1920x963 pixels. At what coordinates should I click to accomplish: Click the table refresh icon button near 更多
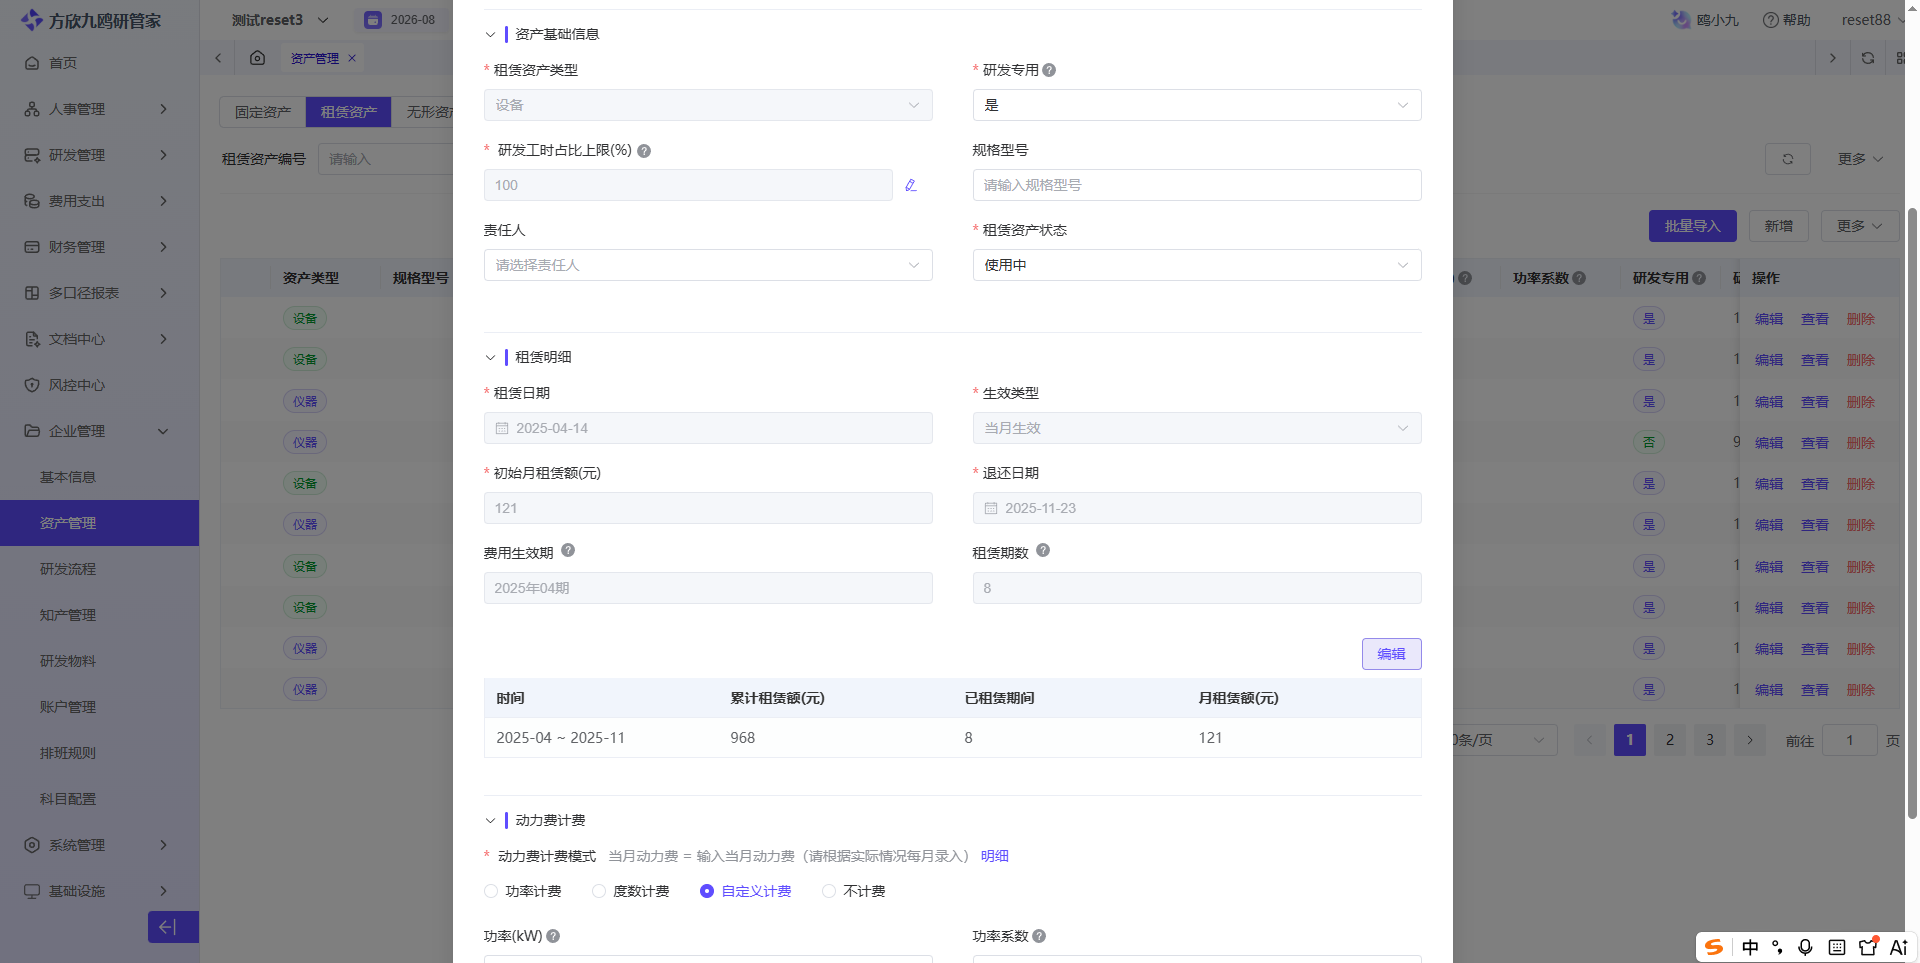(x=1788, y=159)
